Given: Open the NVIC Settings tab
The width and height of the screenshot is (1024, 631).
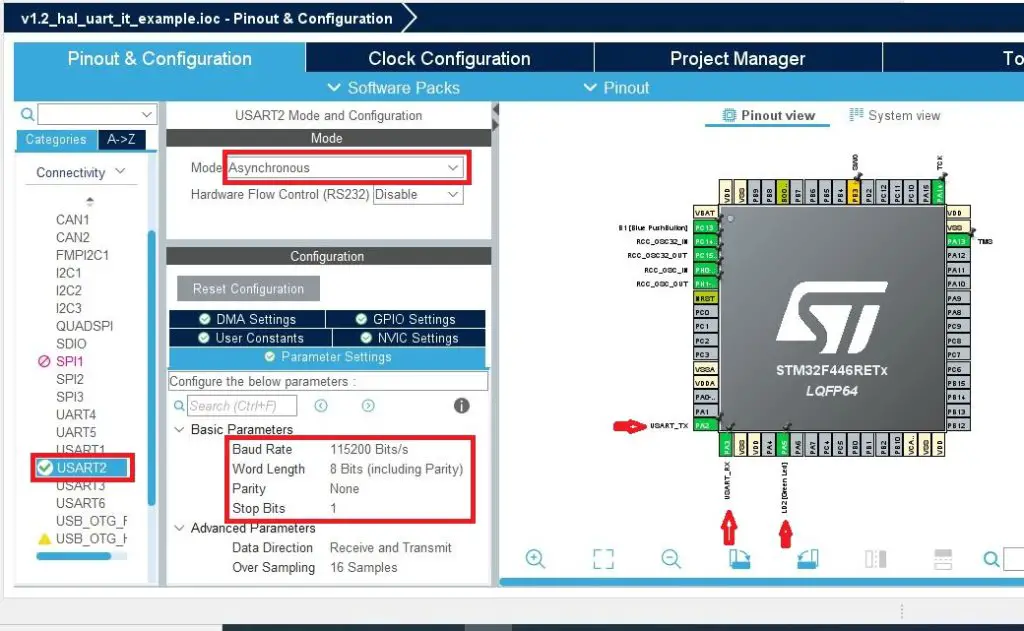Looking at the screenshot, I should [x=409, y=338].
